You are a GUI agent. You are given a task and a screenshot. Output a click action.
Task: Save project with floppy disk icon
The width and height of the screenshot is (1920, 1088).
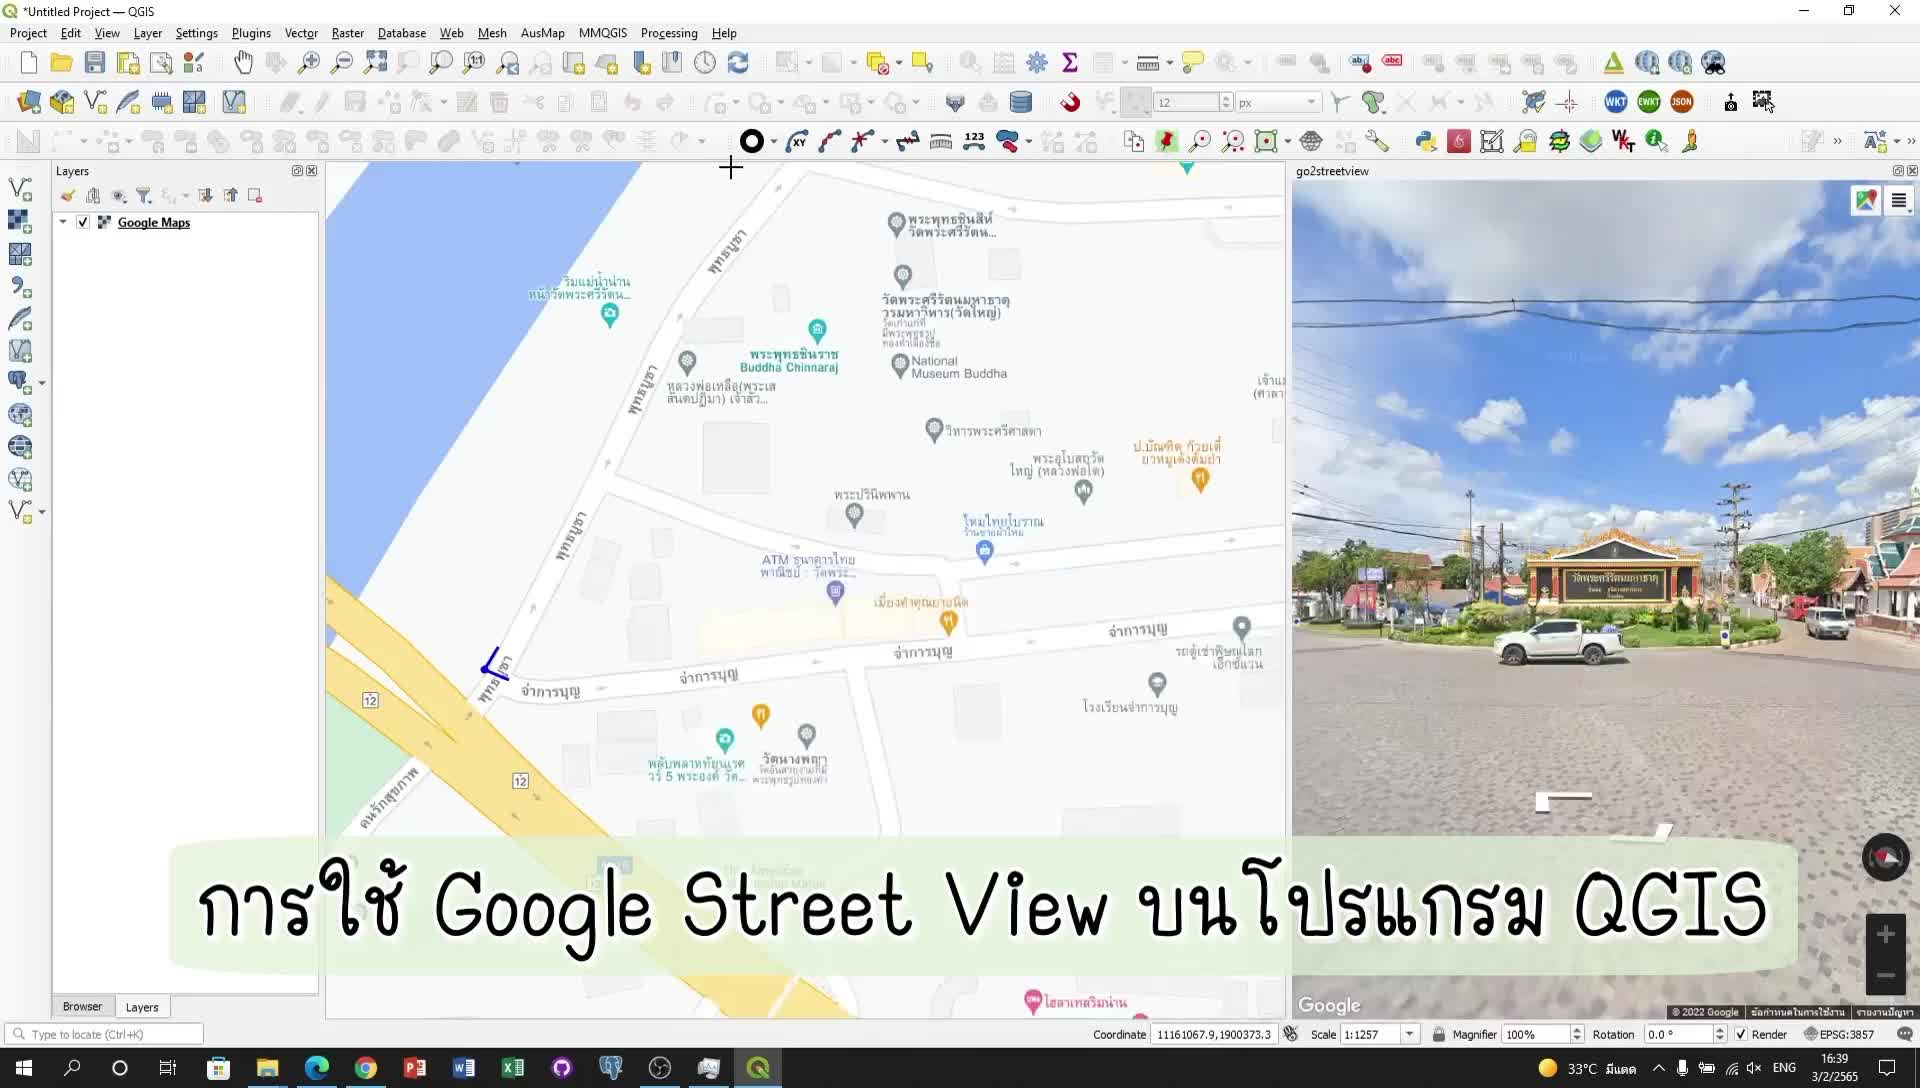pyautogui.click(x=95, y=63)
